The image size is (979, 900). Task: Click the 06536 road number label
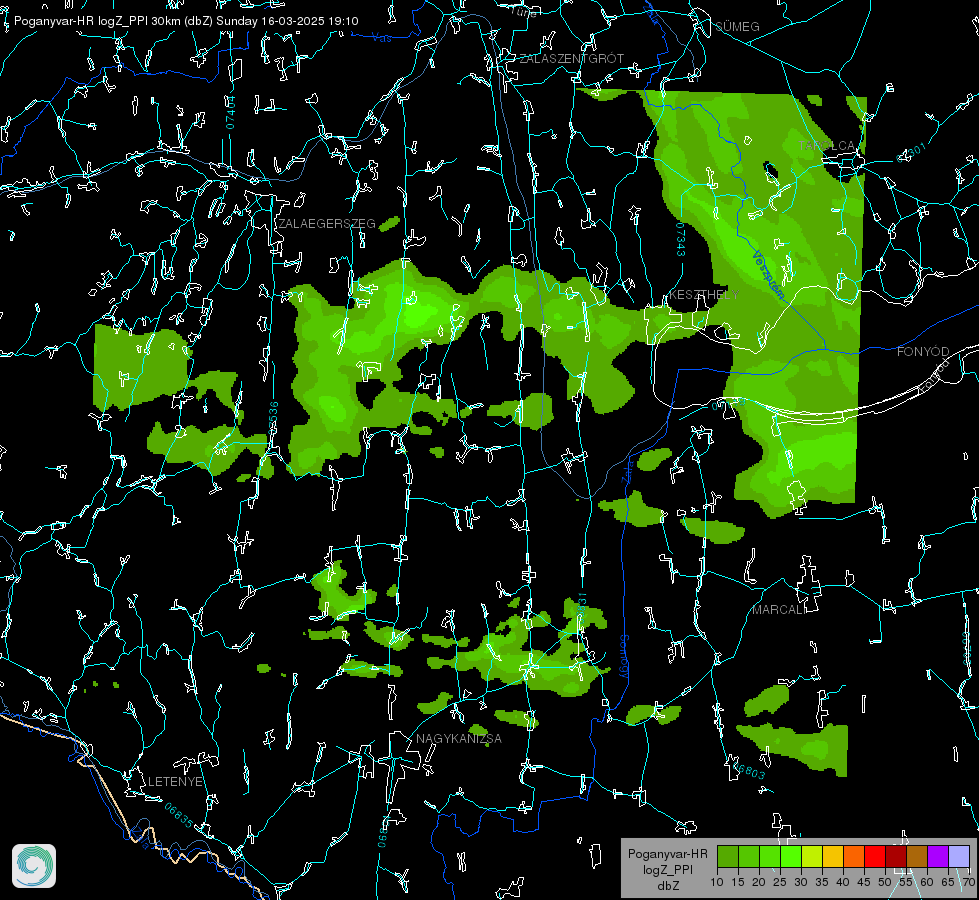[x=273, y=418]
